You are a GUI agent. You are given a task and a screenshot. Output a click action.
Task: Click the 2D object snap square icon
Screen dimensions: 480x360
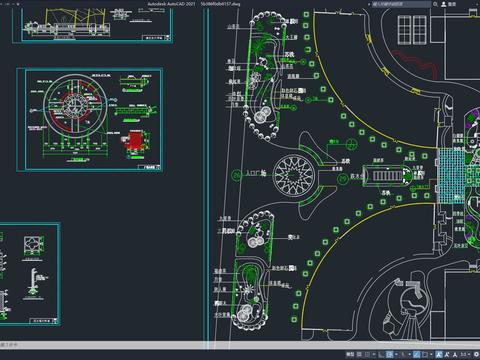click(425, 354)
